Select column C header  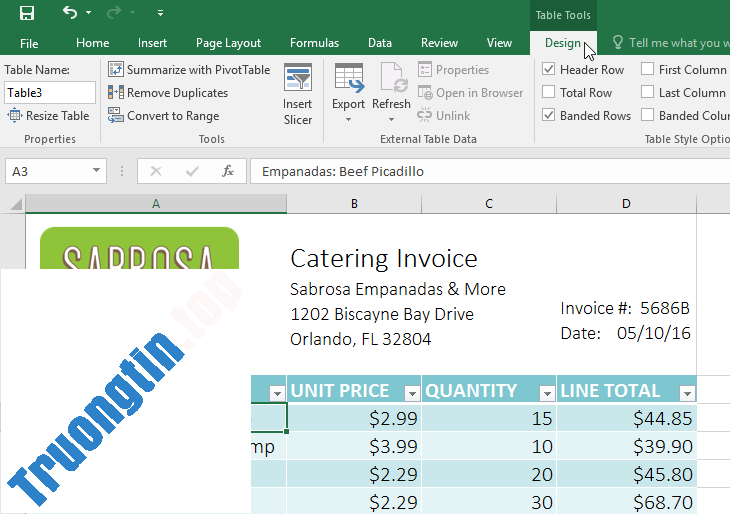point(489,204)
